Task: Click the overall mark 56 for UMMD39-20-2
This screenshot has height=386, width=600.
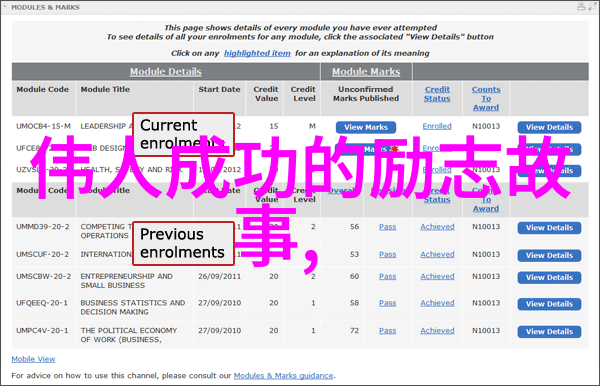Action: click(x=354, y=227)
